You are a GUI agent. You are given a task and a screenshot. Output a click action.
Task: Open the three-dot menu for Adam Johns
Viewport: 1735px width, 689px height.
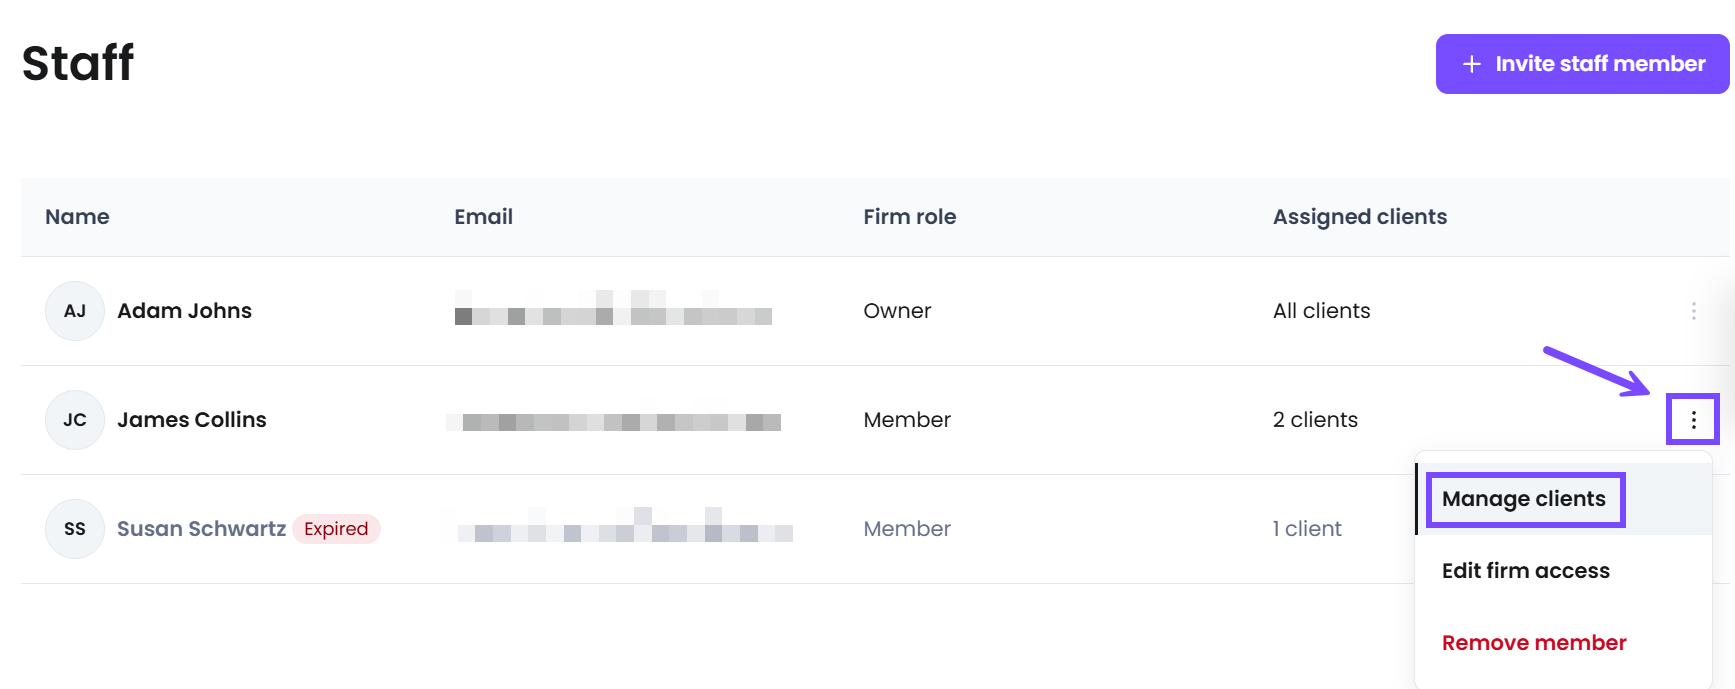(1693, 311)
